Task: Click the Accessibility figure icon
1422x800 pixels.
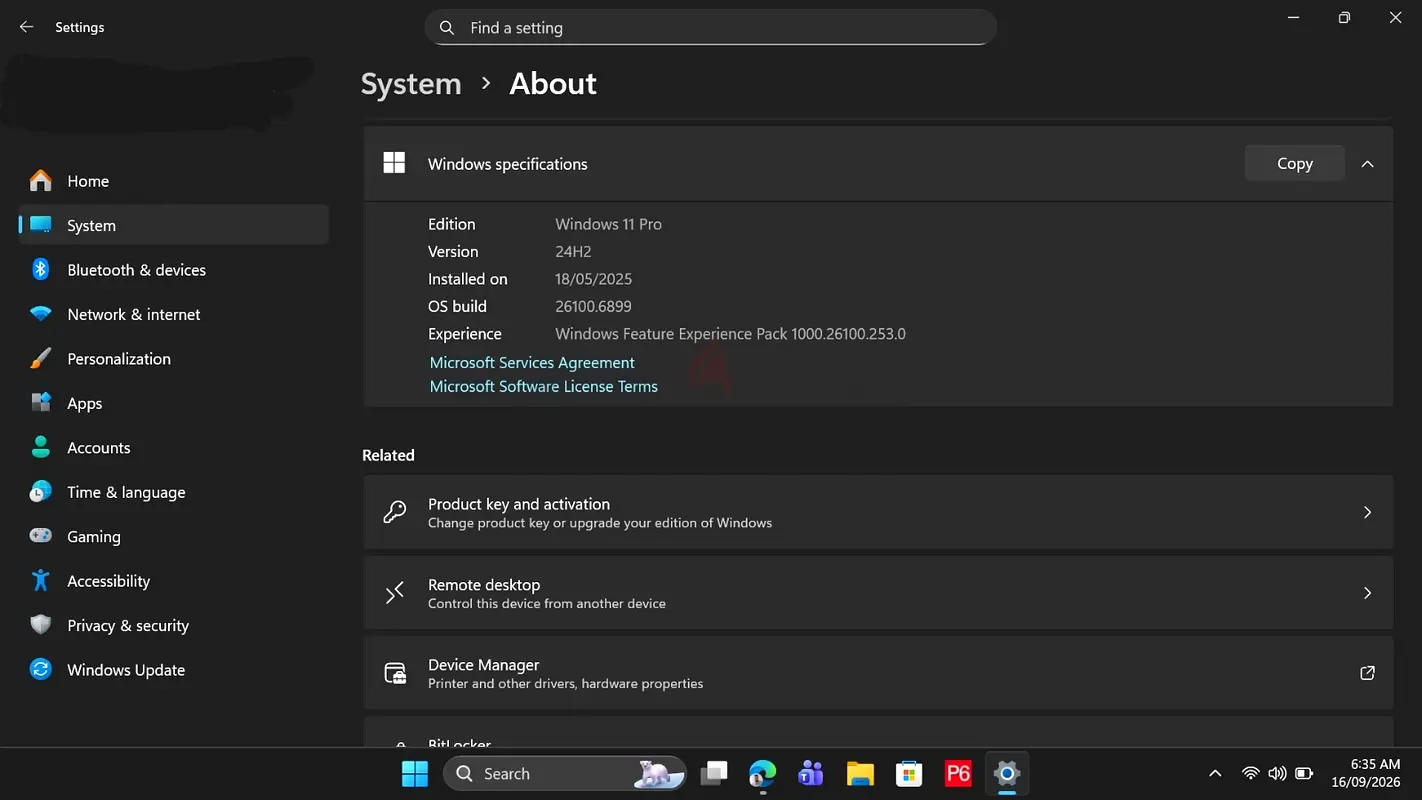Action: (x=41, y=581)
